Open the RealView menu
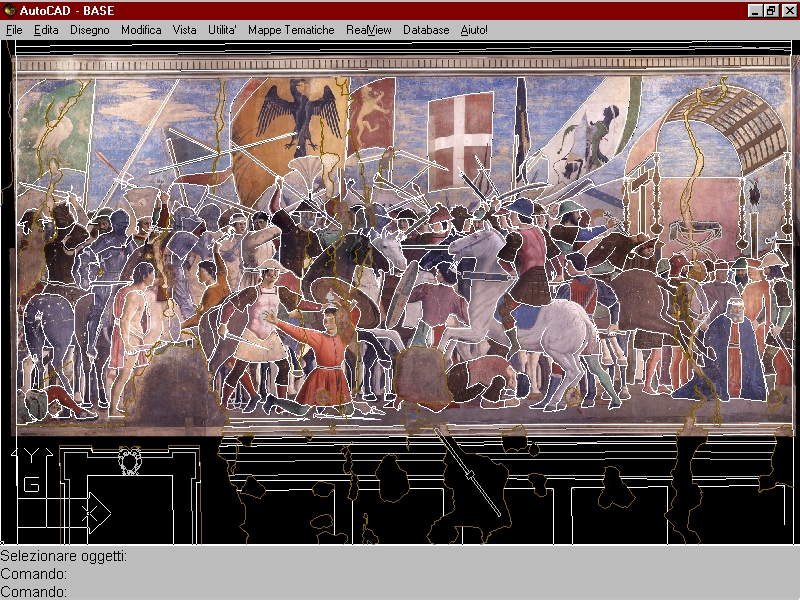Screen dimensions: 800x600 pos(368,30)
